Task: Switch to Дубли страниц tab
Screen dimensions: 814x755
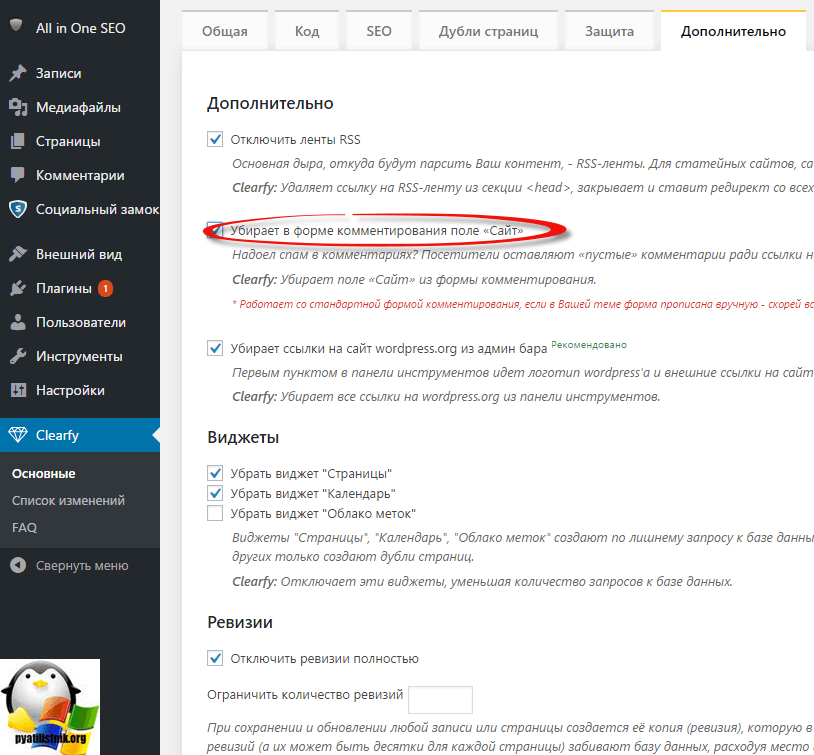Action: 489,31
